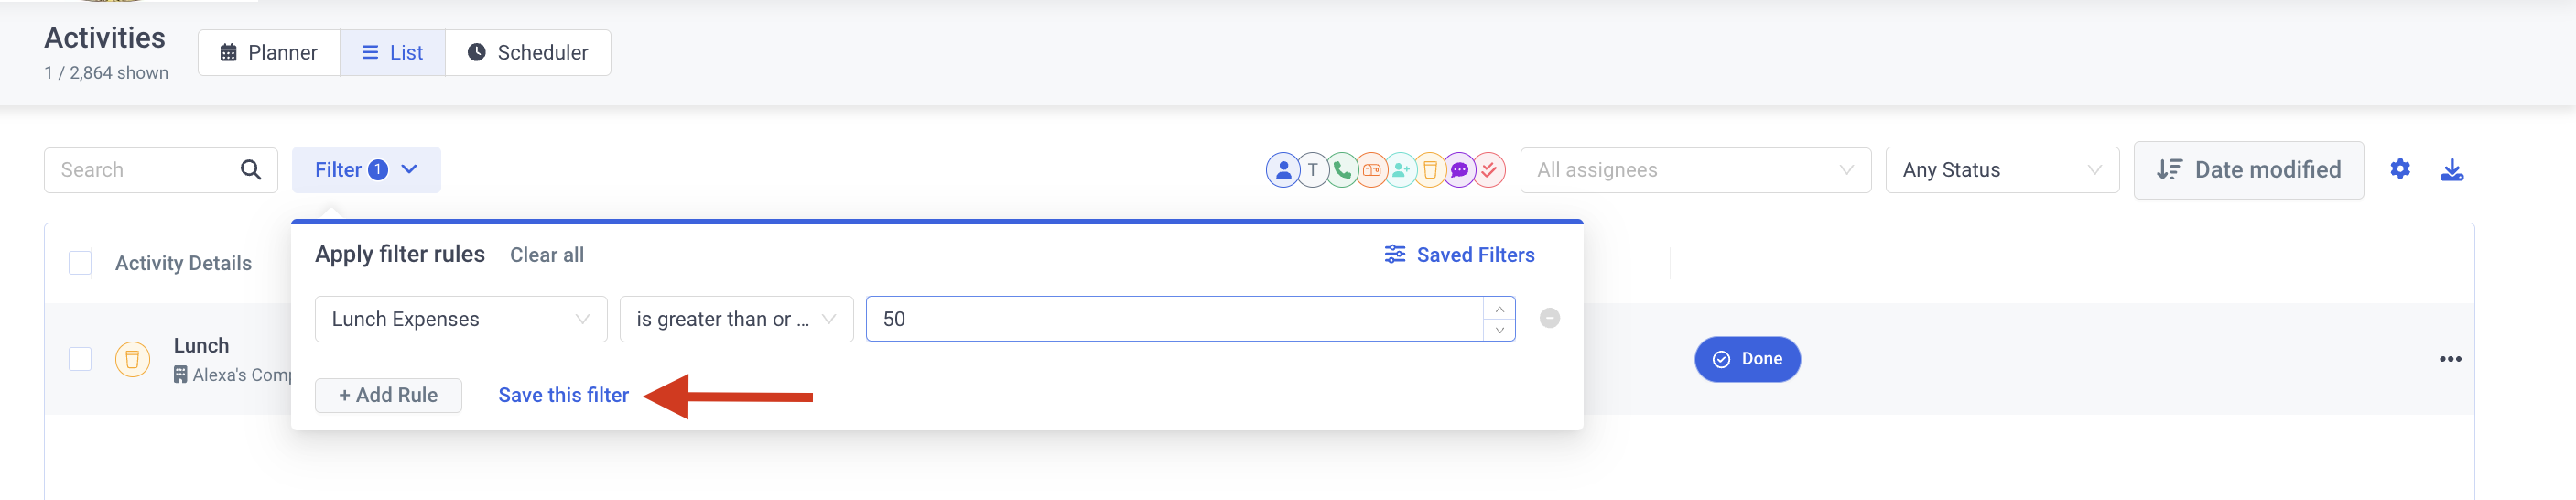Open the three-dot menu for the Lunch row
2576x500 pixels.
2450,359
